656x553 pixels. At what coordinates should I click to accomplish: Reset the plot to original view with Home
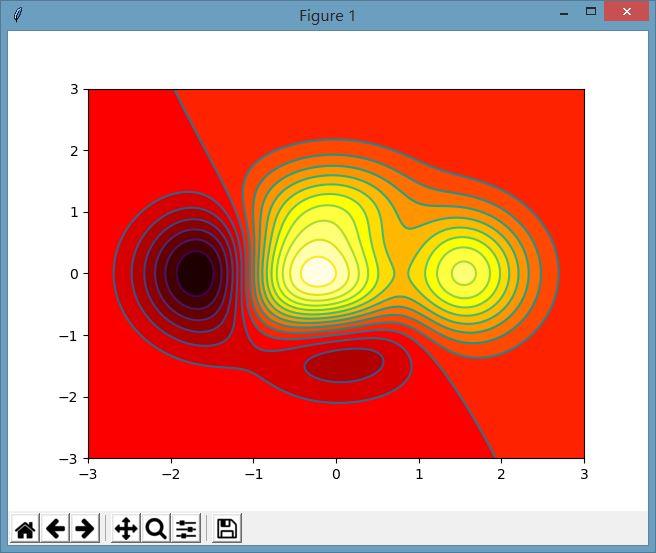[x=25, y=528]
